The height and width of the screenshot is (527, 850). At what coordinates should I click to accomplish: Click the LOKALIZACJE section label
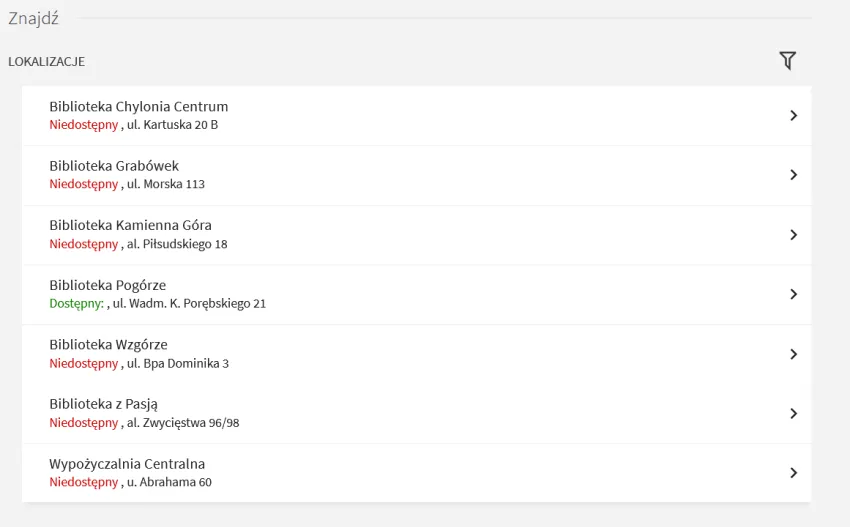coord(46,62)
